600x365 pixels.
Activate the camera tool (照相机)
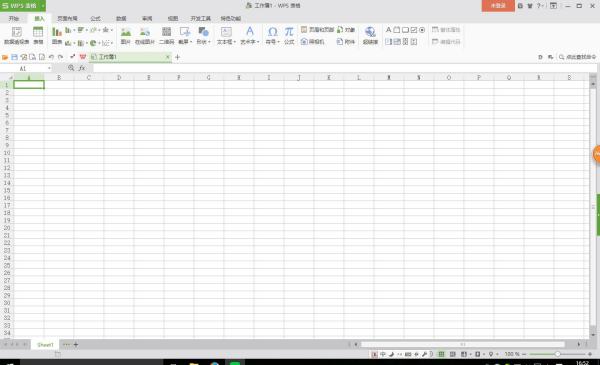click(313, 41)
